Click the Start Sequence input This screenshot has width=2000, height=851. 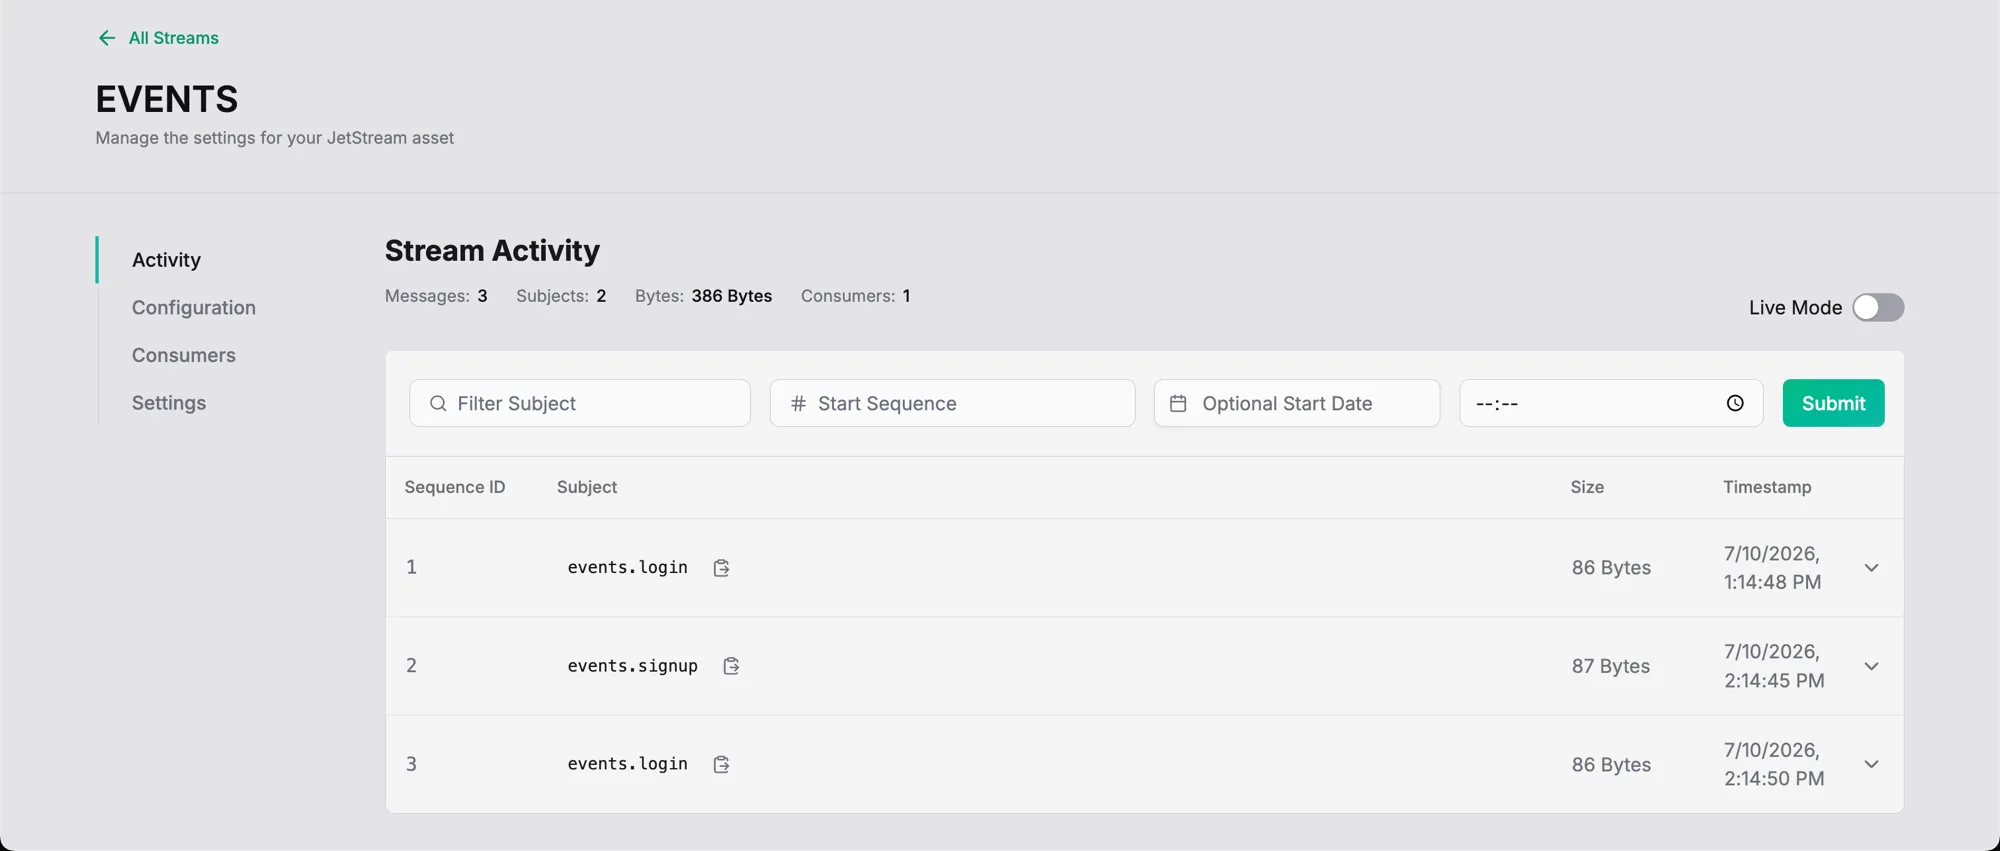(952, 403)
